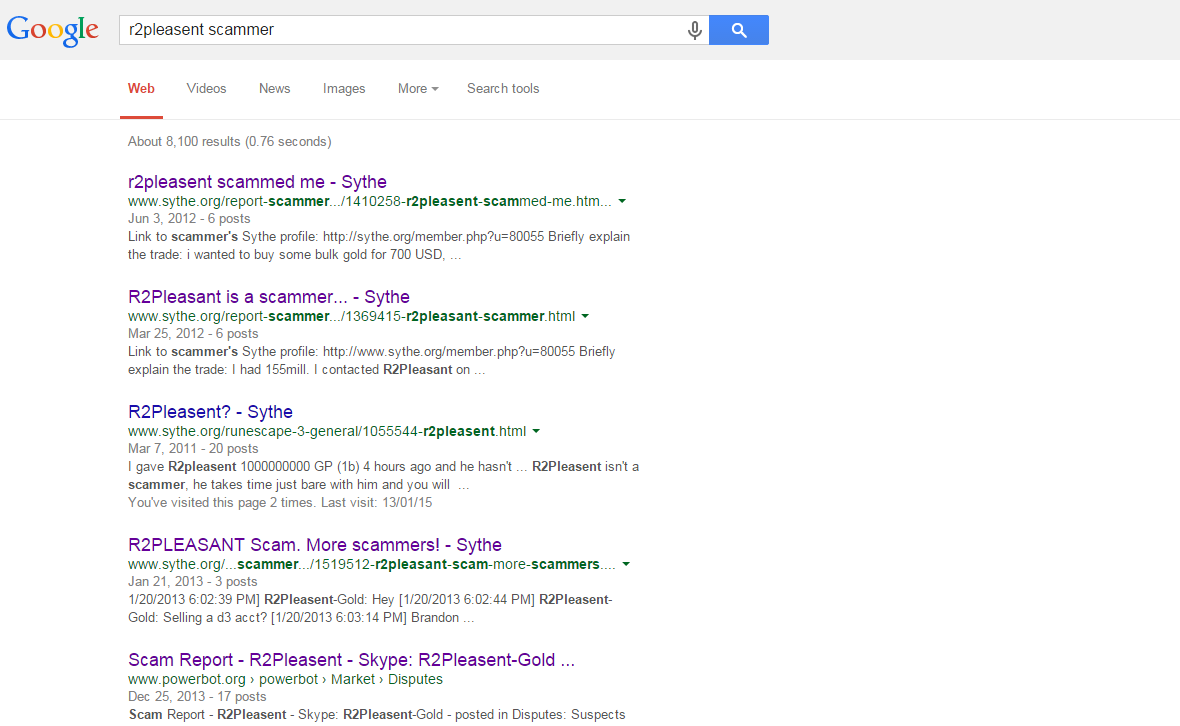Expand arrow beside r2pleasant-scammer.html URL
The height and width of the screenshot is (726, 1180).
pos(585,317)
